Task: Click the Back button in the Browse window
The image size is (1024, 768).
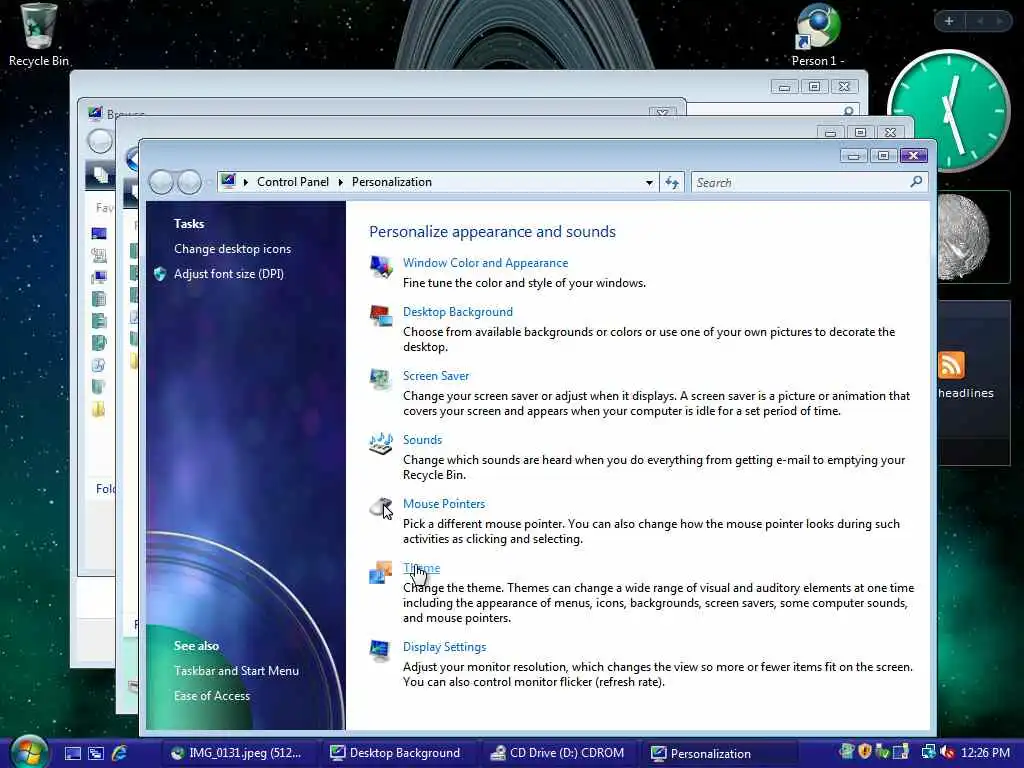Action: tap(100, 141)
